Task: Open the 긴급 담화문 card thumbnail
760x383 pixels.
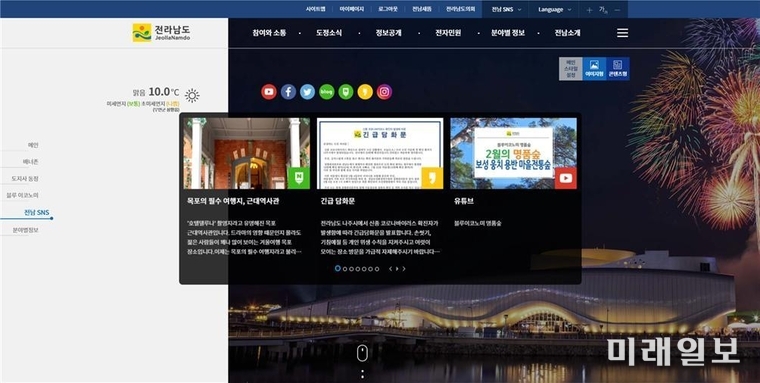Action: 380,153
